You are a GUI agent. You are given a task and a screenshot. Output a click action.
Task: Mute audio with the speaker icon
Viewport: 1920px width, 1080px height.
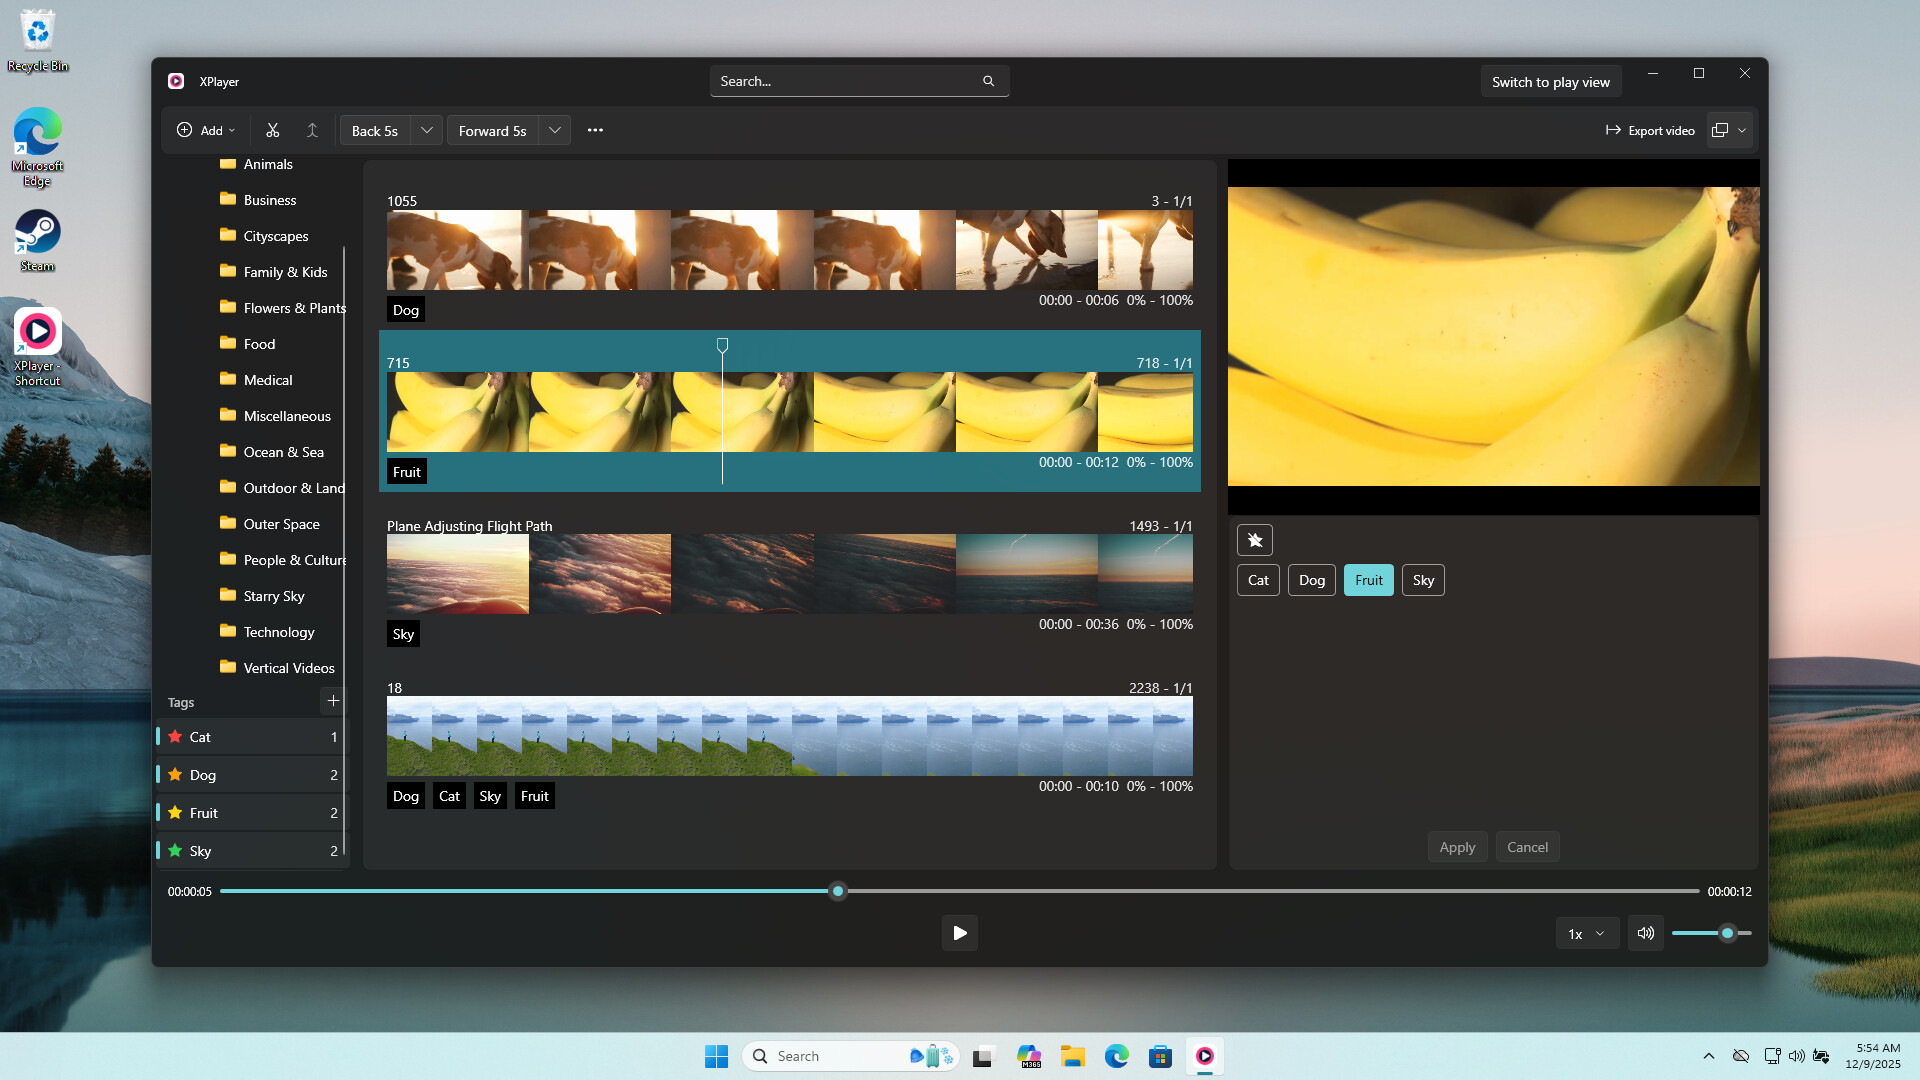[1645, 933]
